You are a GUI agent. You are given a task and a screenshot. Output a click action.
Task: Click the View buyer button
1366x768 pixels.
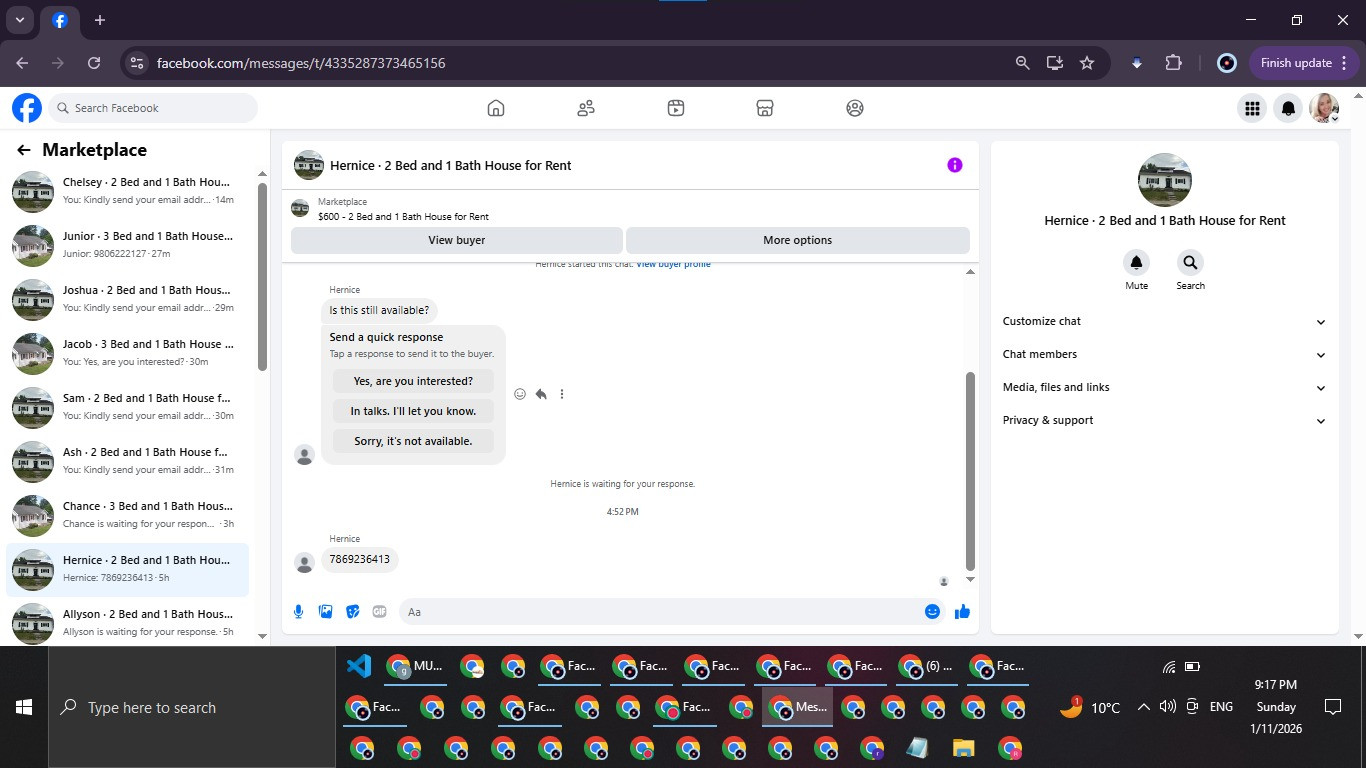pyautogui.click(x=456, y=240)
